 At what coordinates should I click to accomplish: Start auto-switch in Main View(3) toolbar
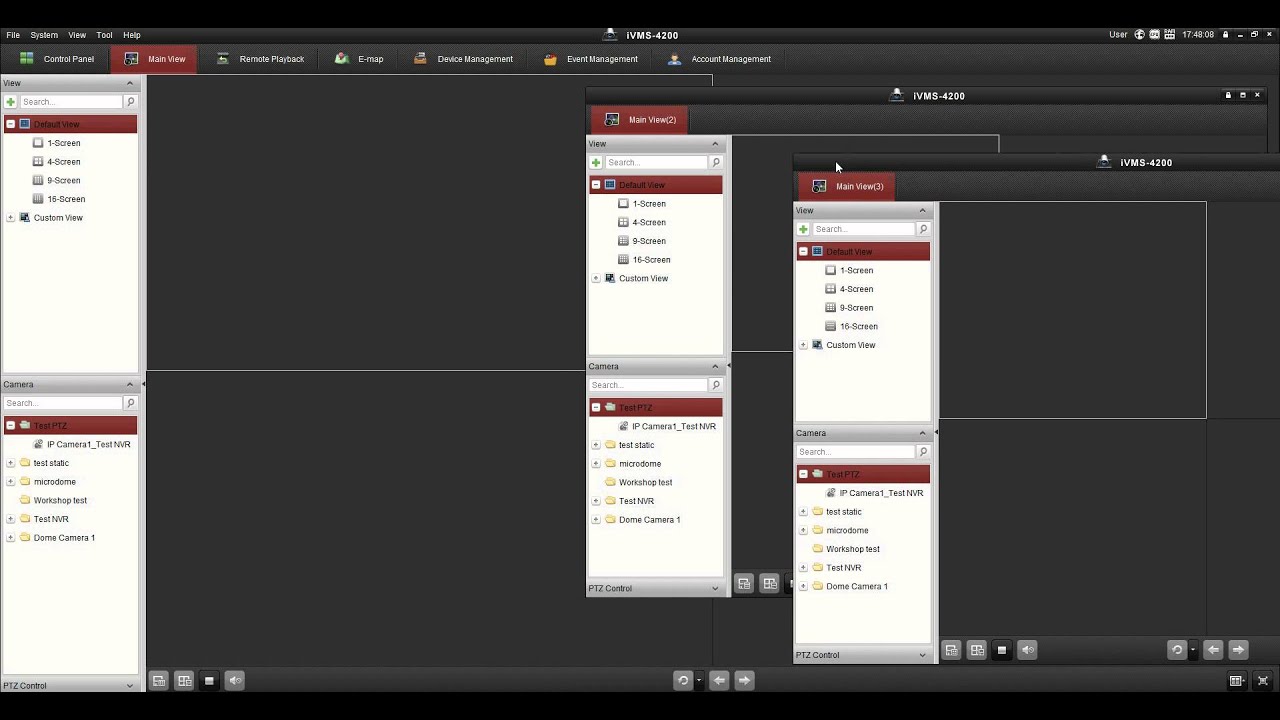coord(1177,650)
